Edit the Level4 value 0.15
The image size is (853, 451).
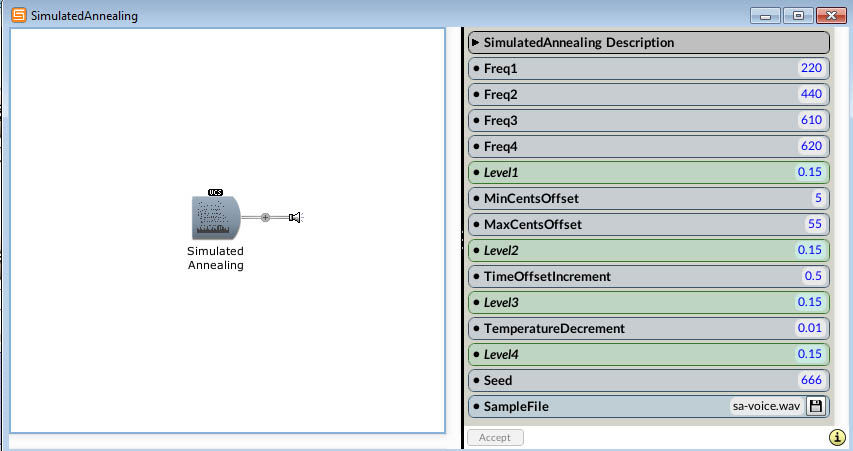809,354
